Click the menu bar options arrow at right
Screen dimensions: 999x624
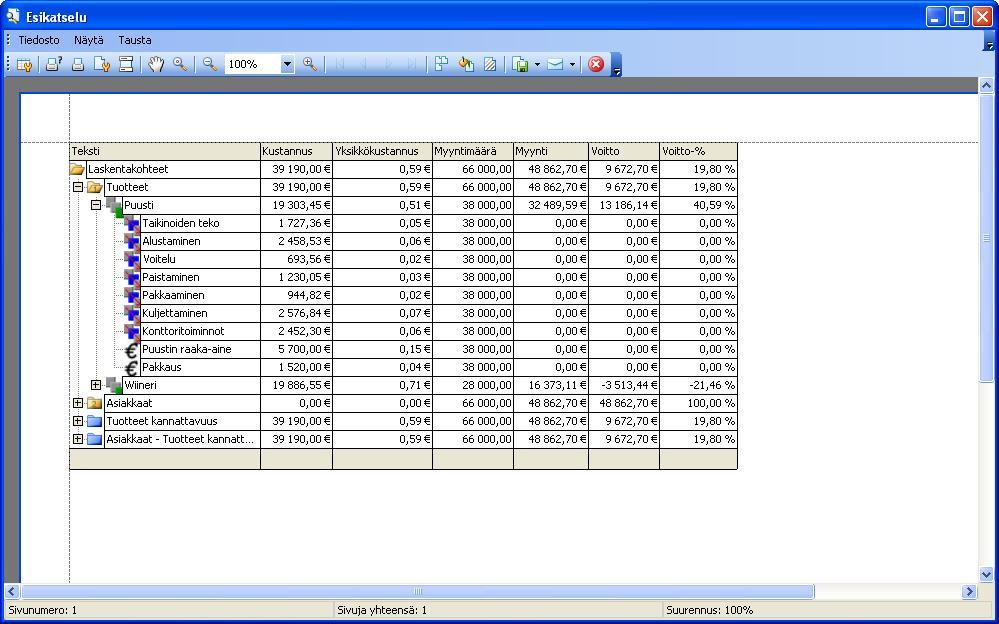pyautogui.click(x=989, y=41)
